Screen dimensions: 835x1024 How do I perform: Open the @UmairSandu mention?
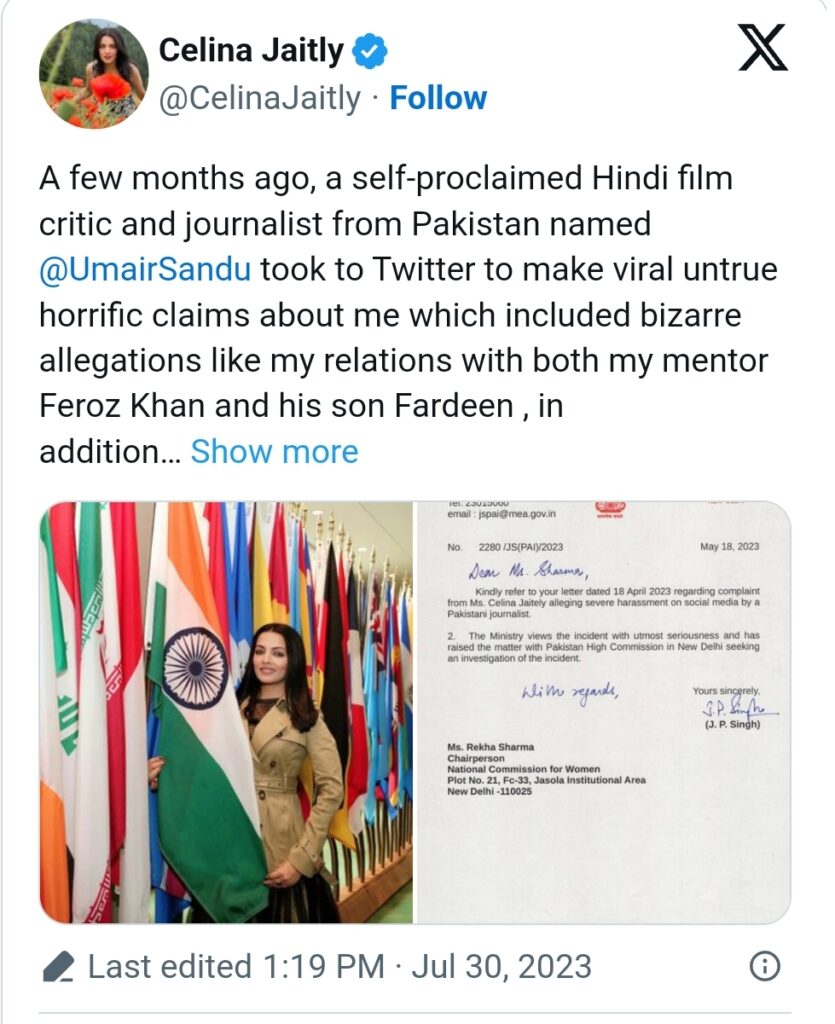pos(145,269)
